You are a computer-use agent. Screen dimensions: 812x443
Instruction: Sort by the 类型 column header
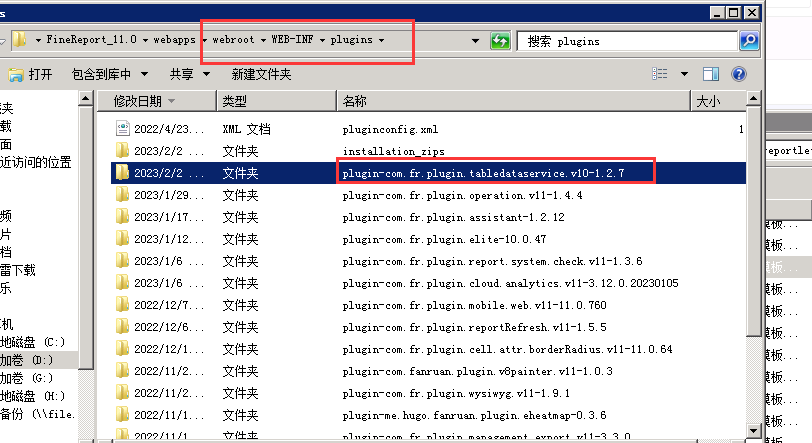click(x=277, y=101)
